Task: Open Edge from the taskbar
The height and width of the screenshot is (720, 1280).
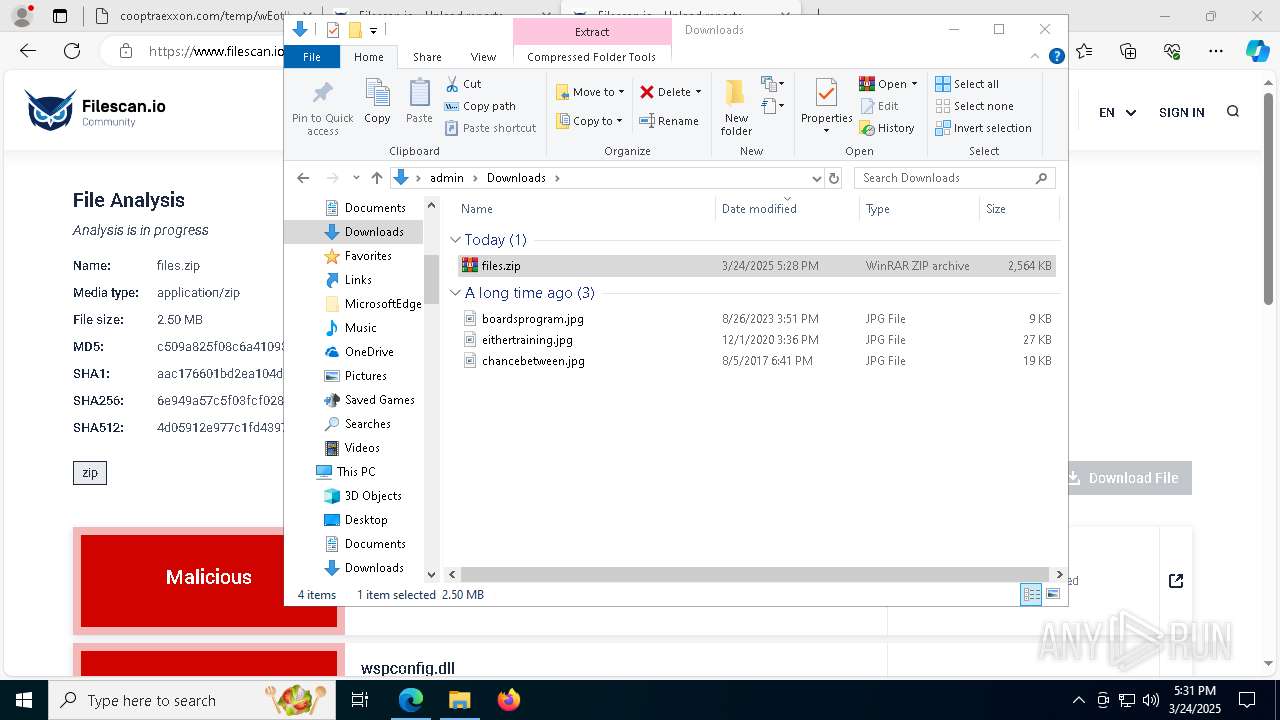Action: point(411,700)
